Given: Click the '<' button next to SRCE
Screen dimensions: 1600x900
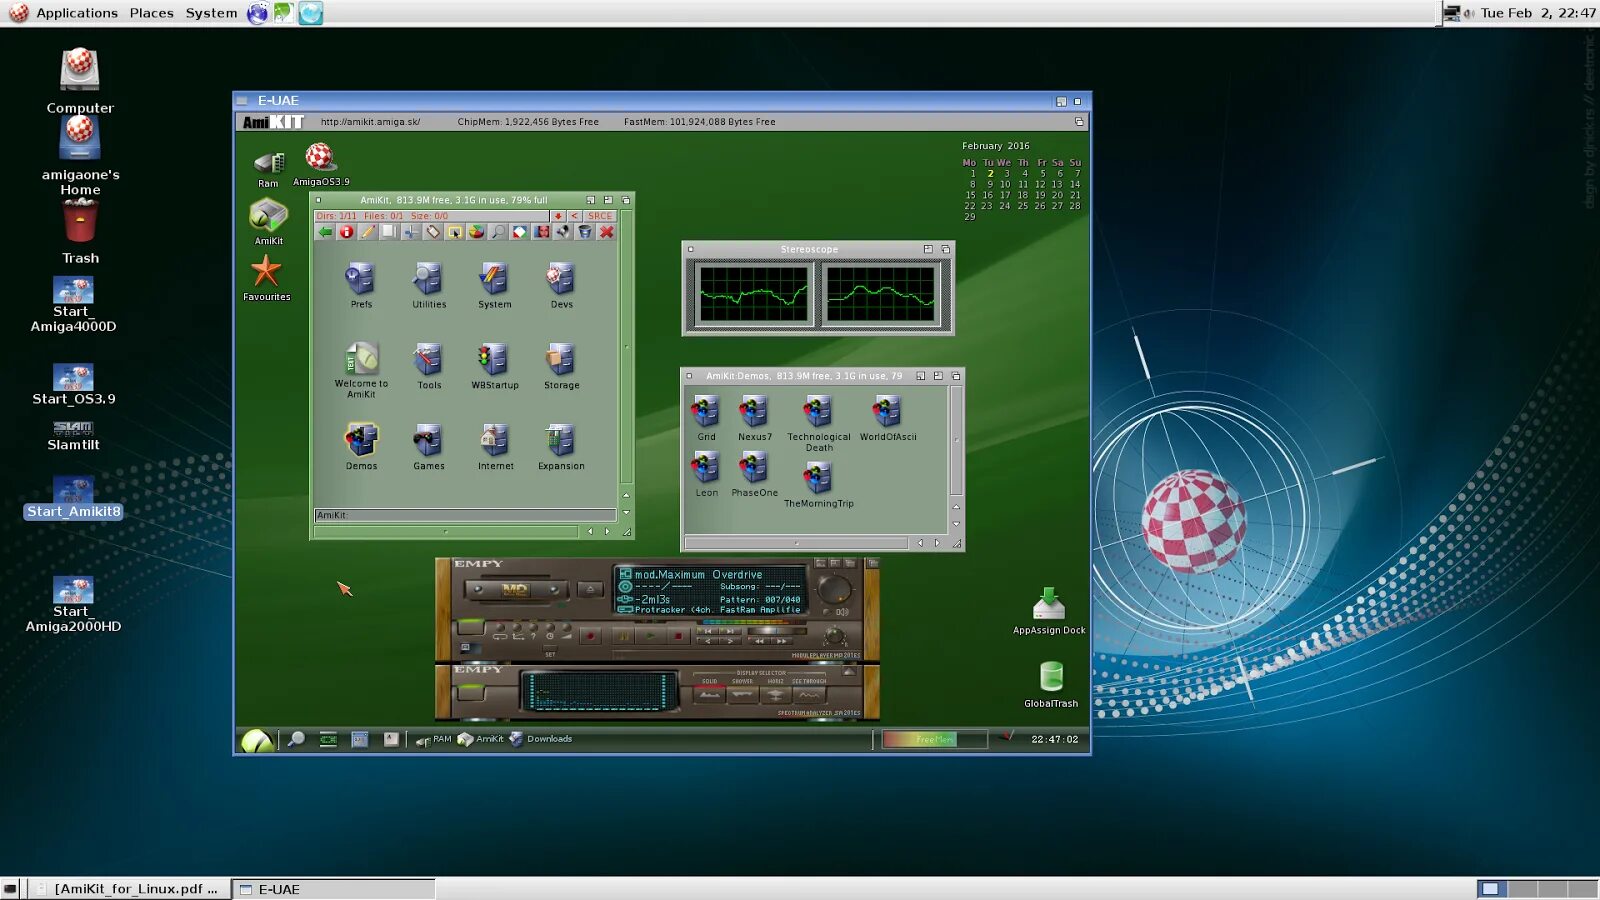Looking at the screenshot, I should 574,216.
